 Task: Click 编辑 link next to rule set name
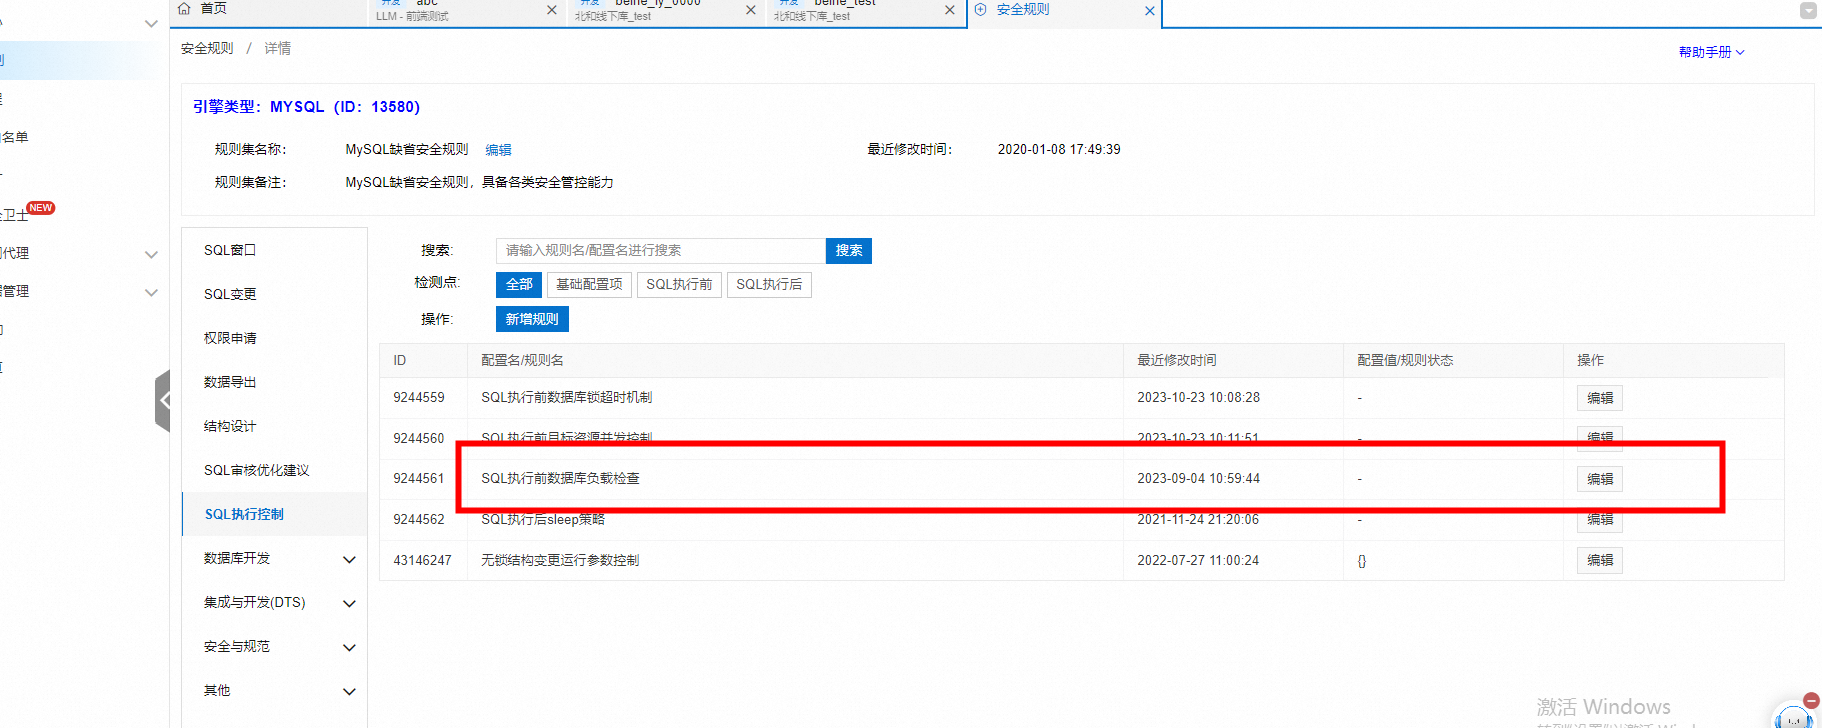click(498, 150)
